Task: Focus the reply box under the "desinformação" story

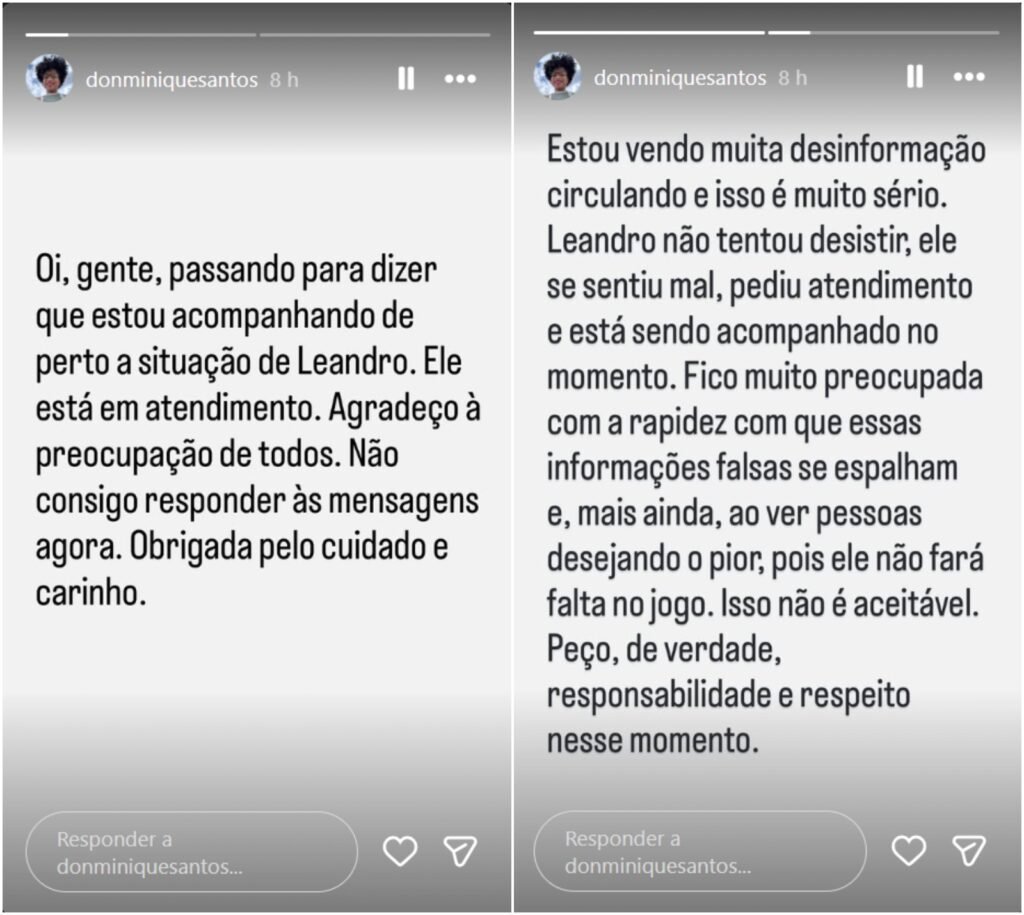Action: click(698, 851)
